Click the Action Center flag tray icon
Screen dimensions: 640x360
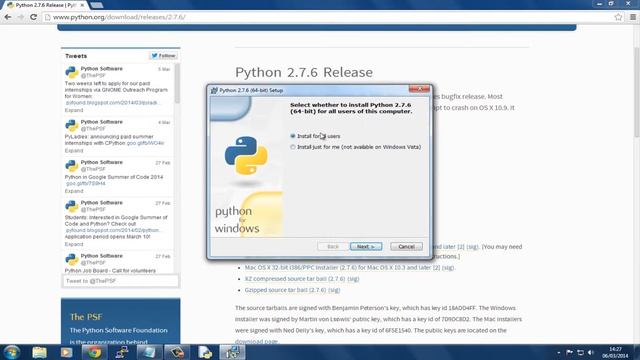[569, 352]
